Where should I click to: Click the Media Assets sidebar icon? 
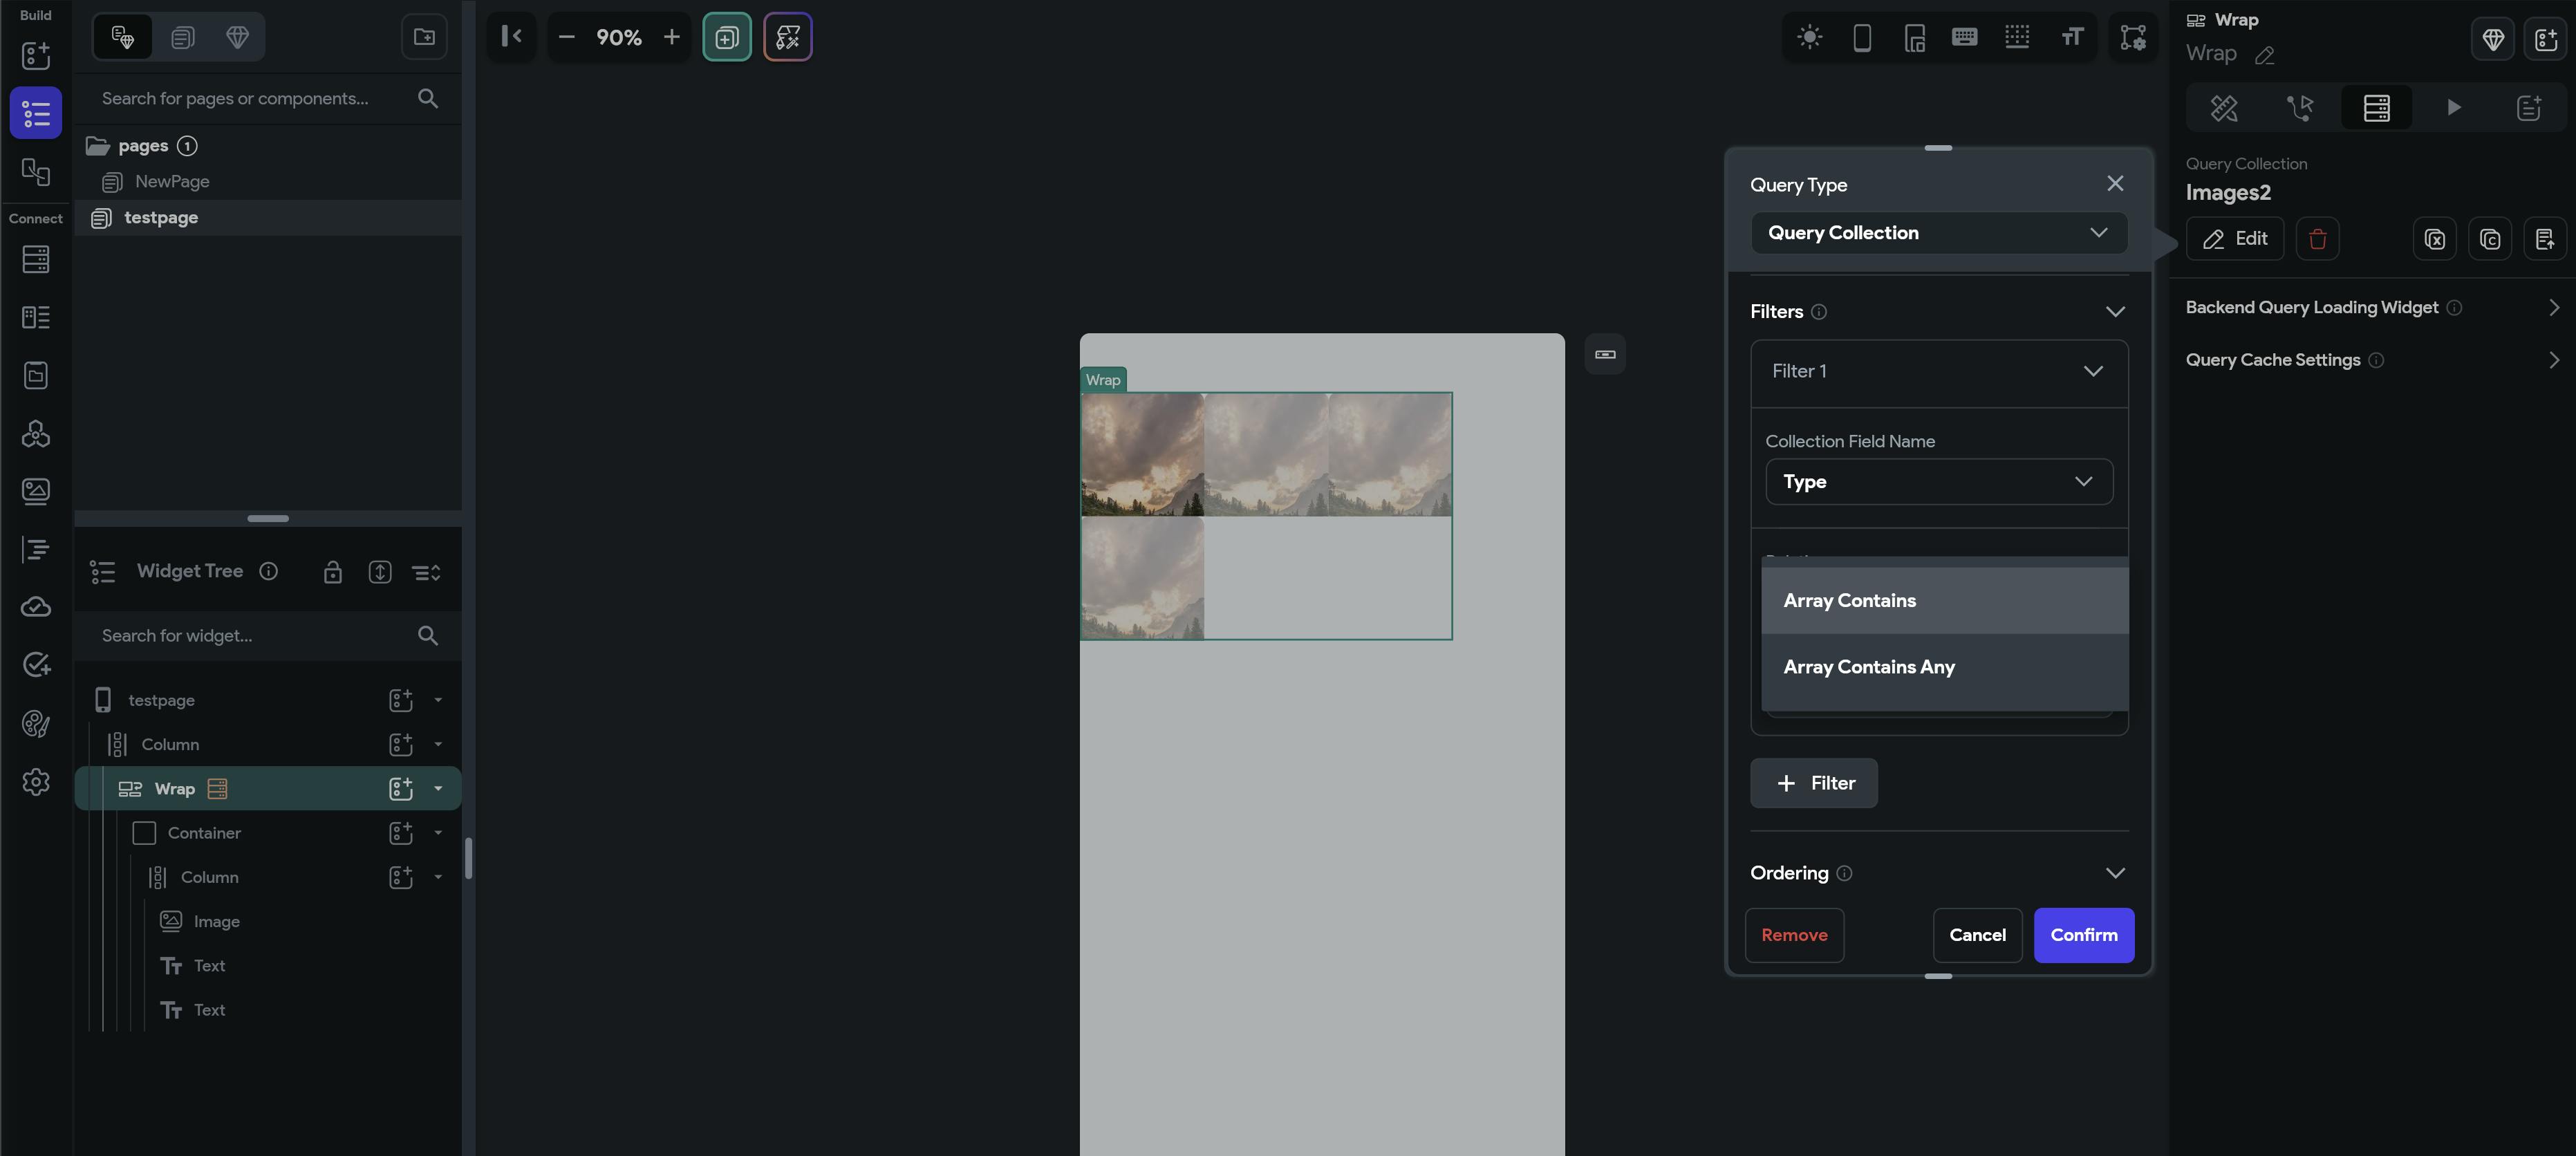pos(36,491)
